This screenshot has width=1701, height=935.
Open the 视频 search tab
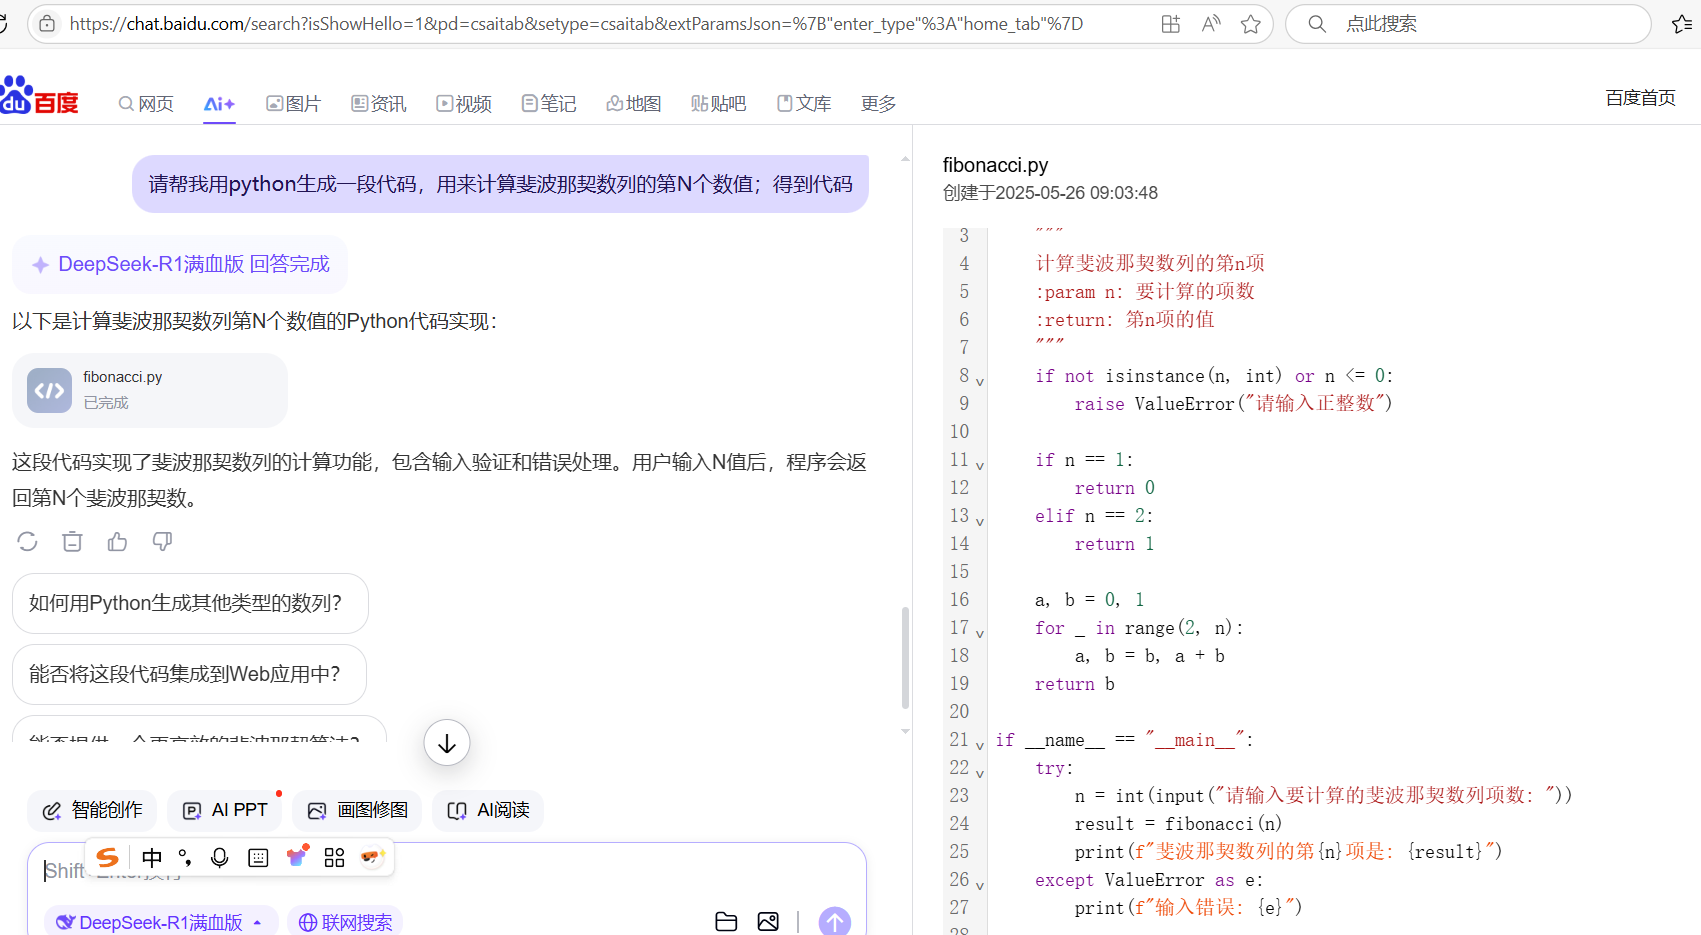(x=463, y=102)
